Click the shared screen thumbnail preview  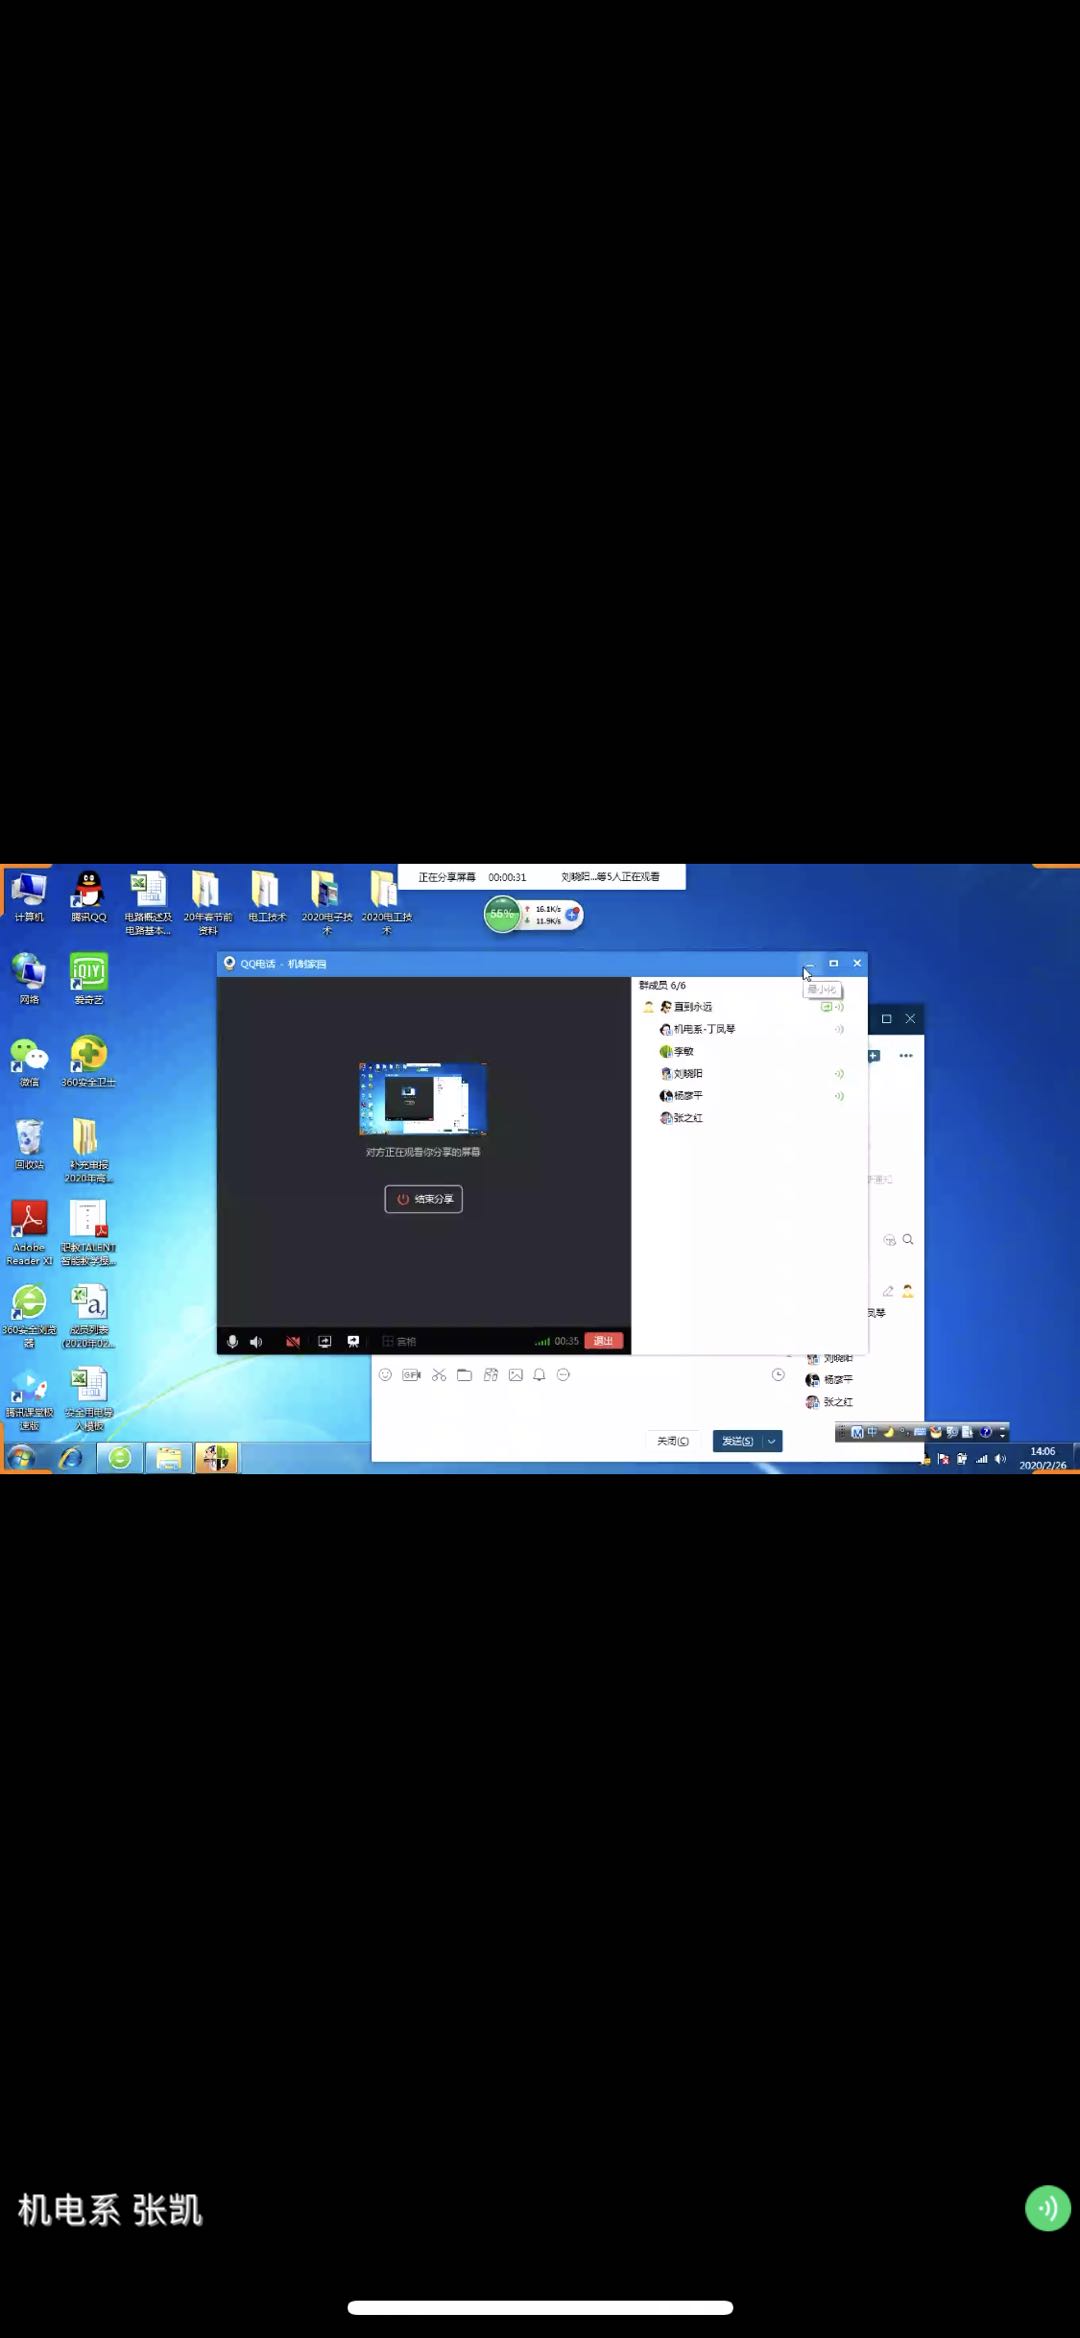[423, 1098]
